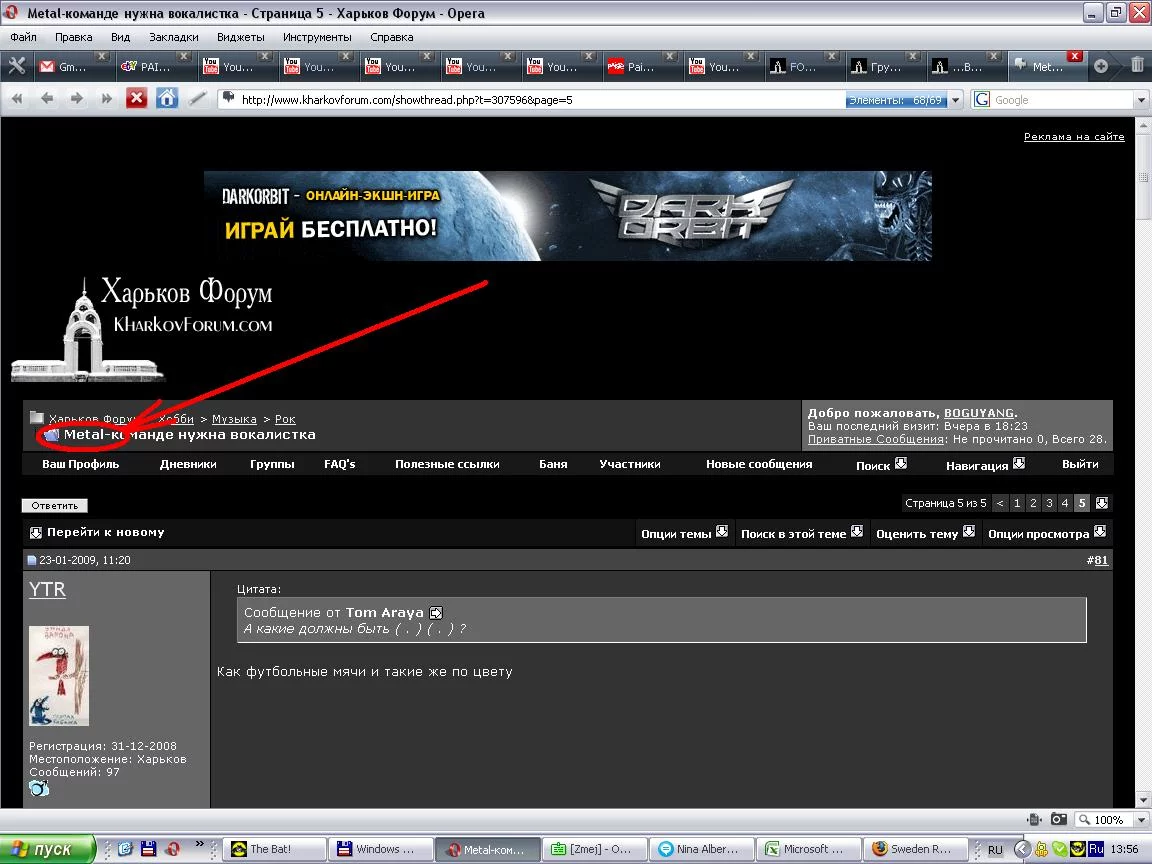Open Приватные Сообщения link

click(x=876, y=439)
